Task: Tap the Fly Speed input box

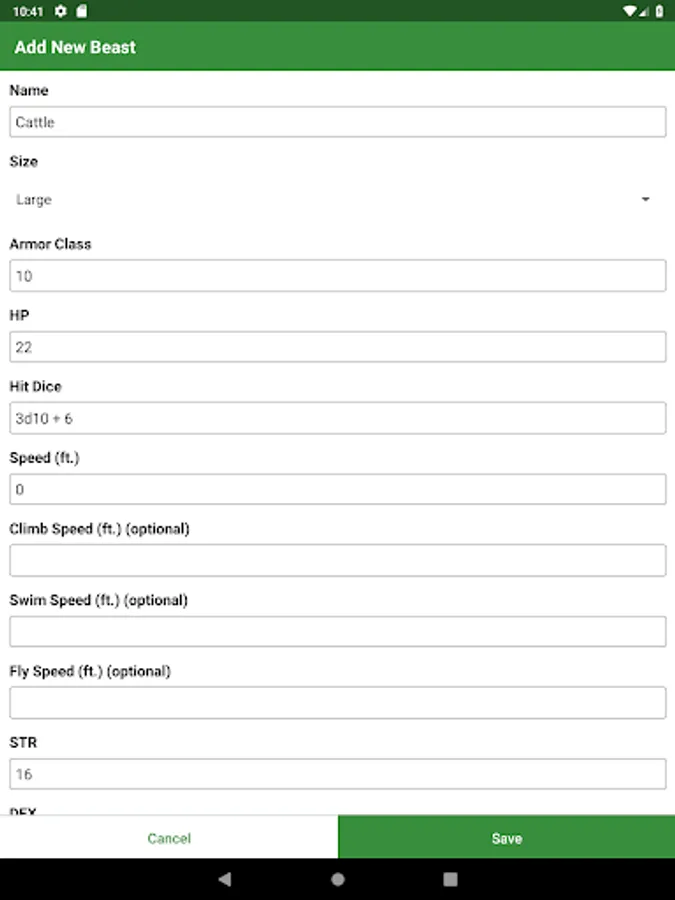Action: (x=338, y=702)
